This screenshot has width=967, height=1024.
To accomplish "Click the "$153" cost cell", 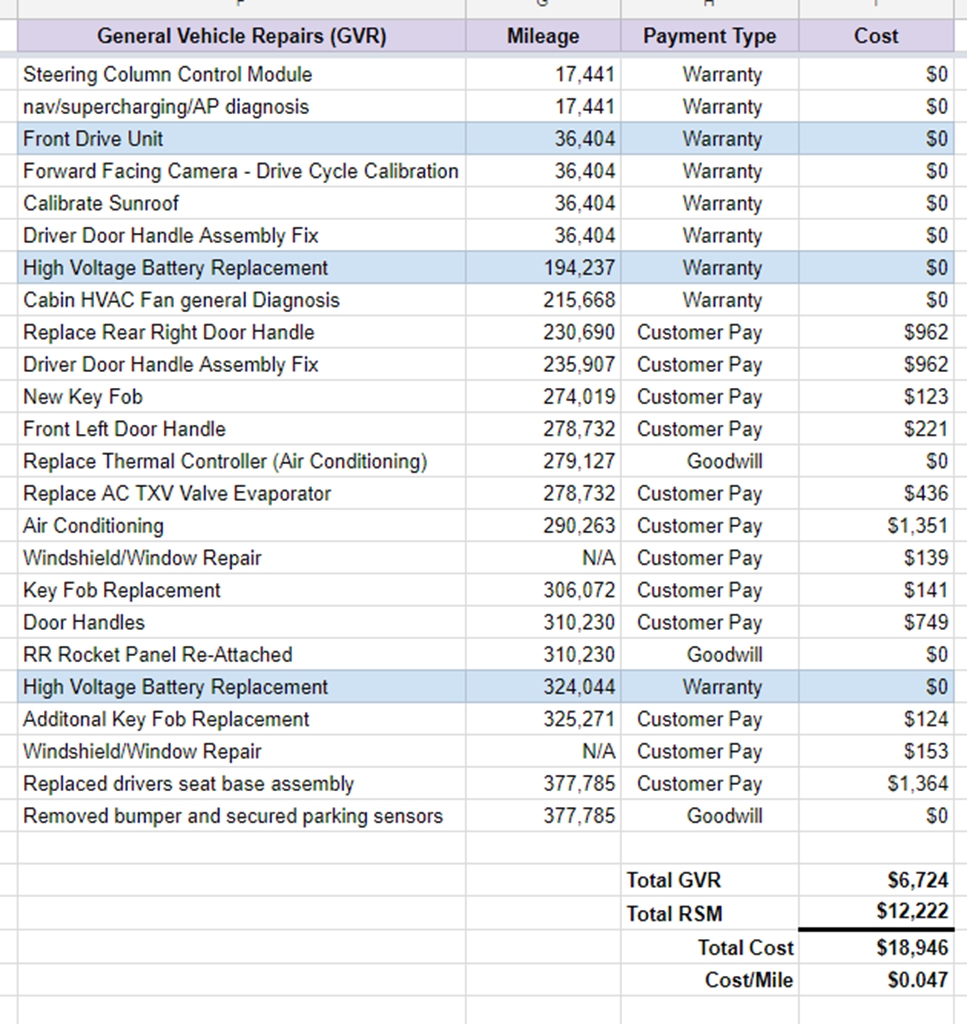I will [876, 751].
